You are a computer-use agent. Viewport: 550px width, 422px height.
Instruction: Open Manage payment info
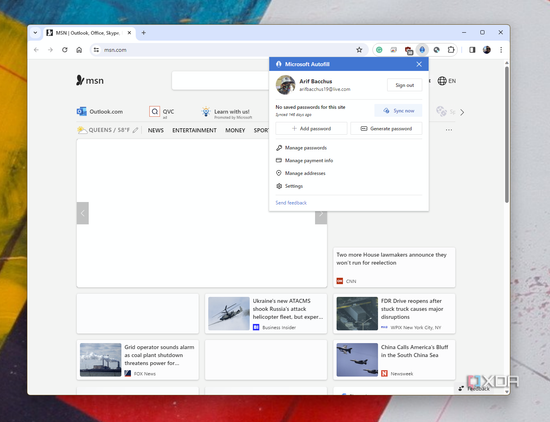coord(304,161)
